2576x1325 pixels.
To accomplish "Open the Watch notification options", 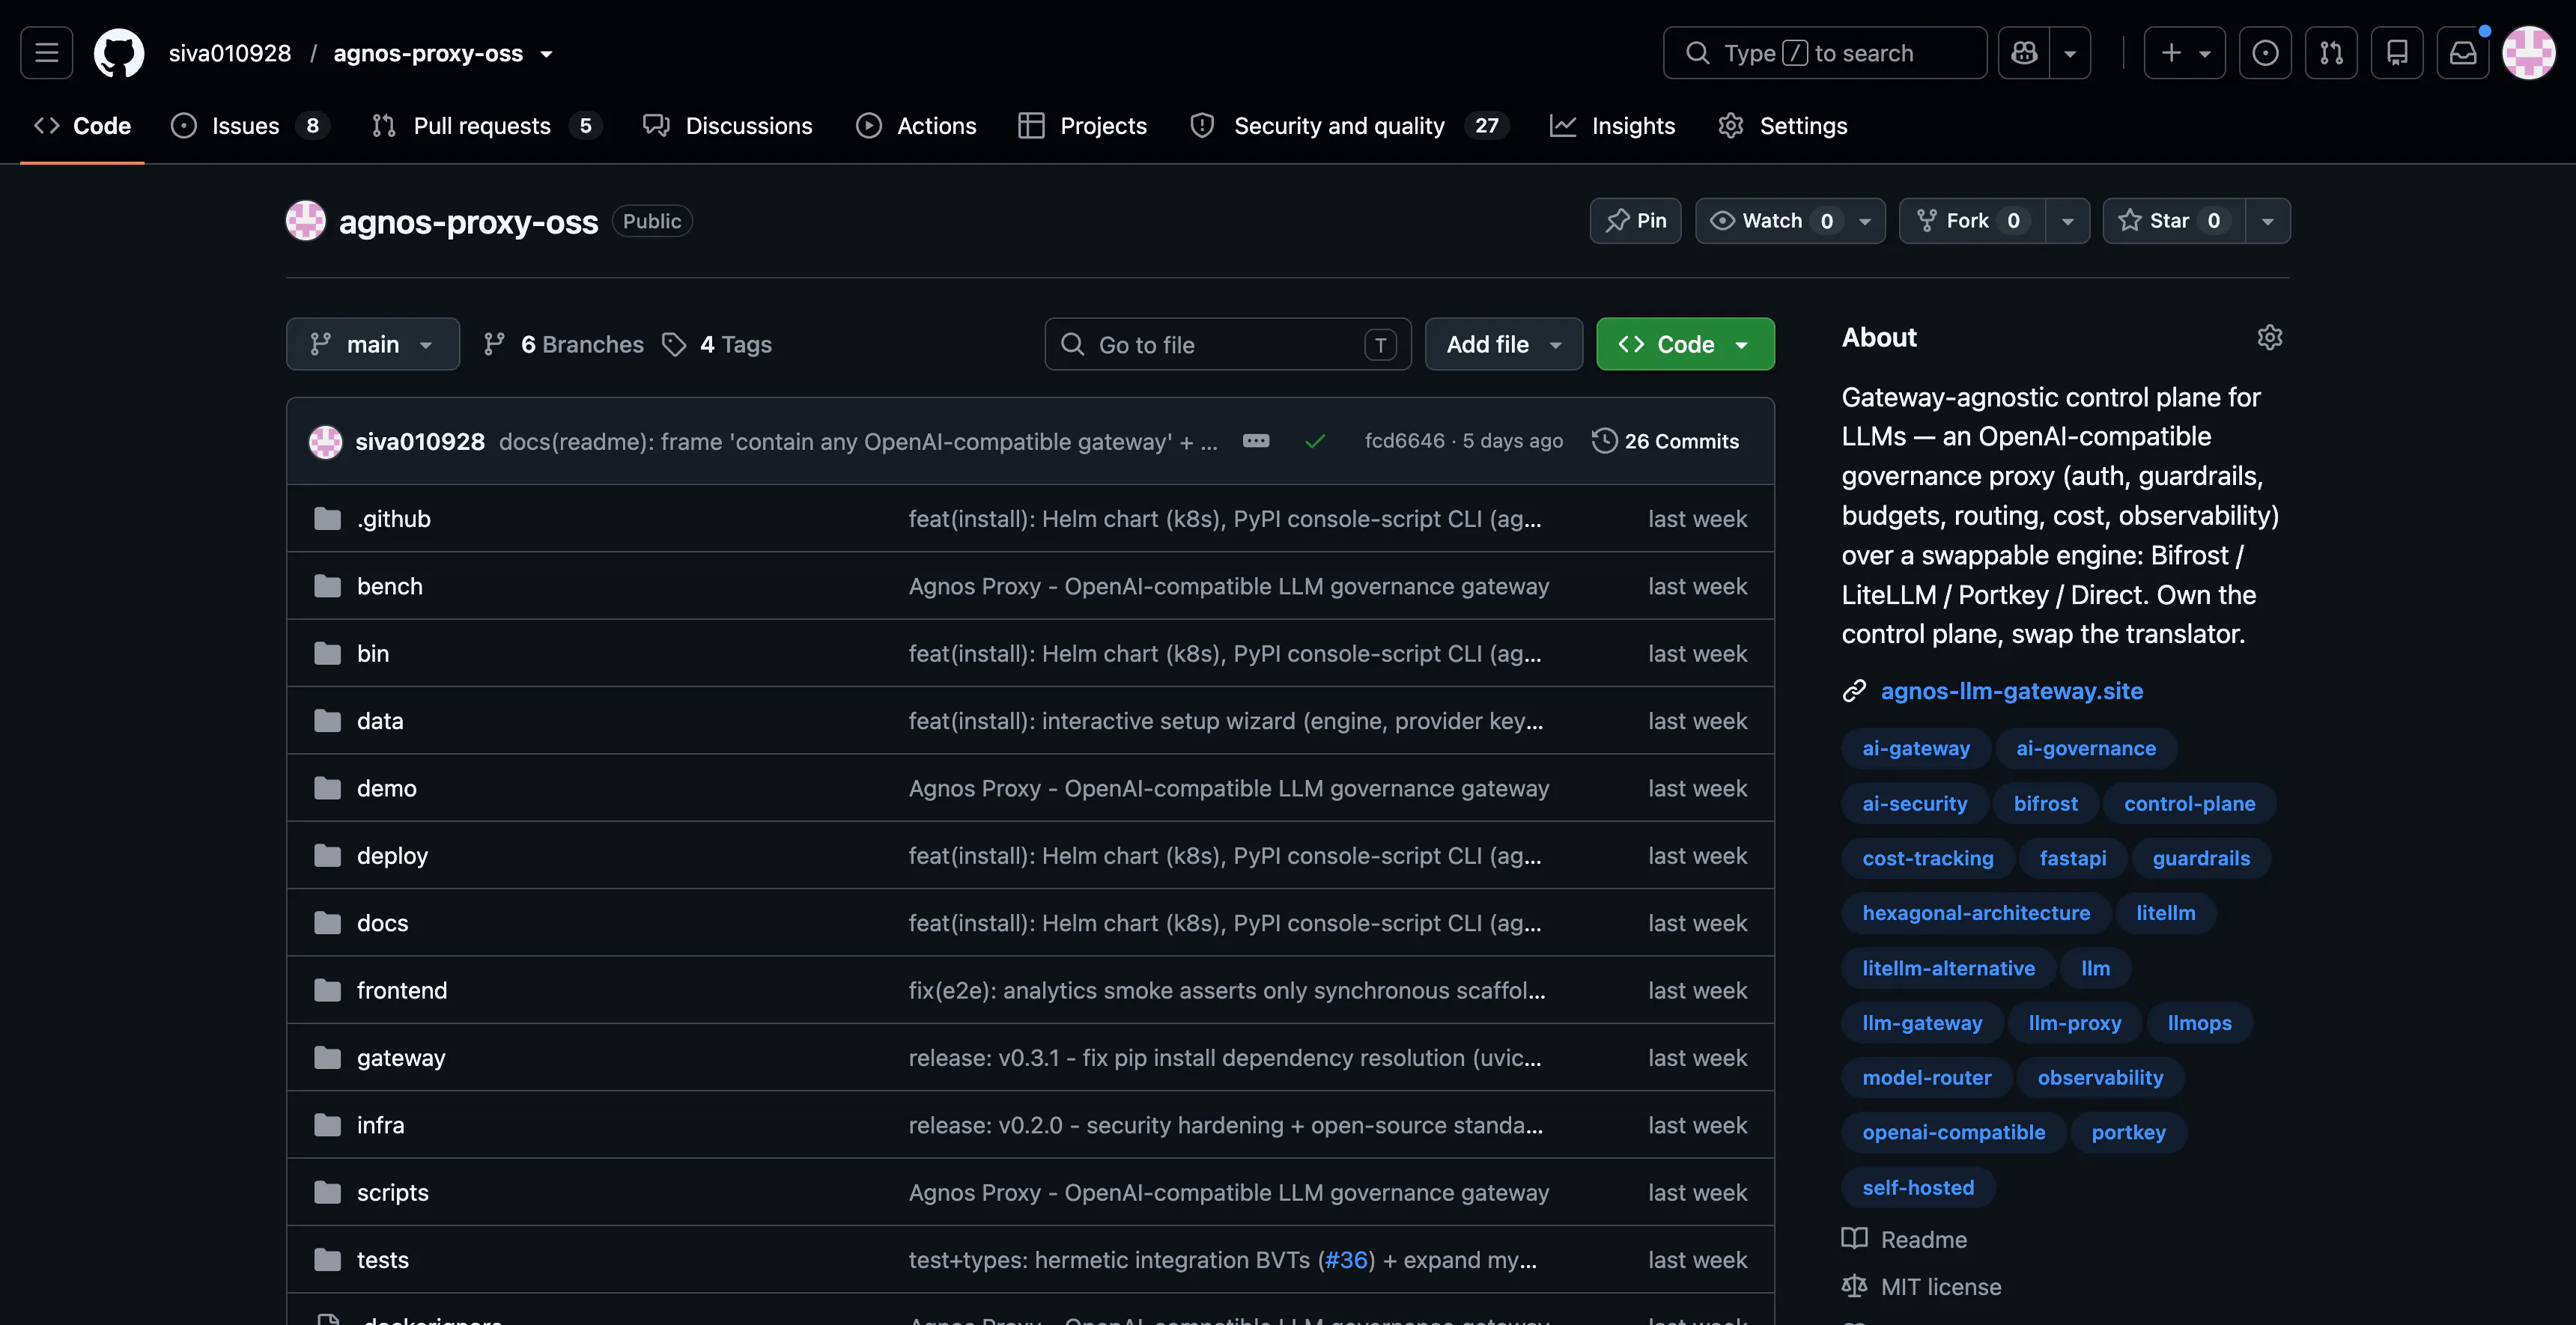I will (1790, 221).
